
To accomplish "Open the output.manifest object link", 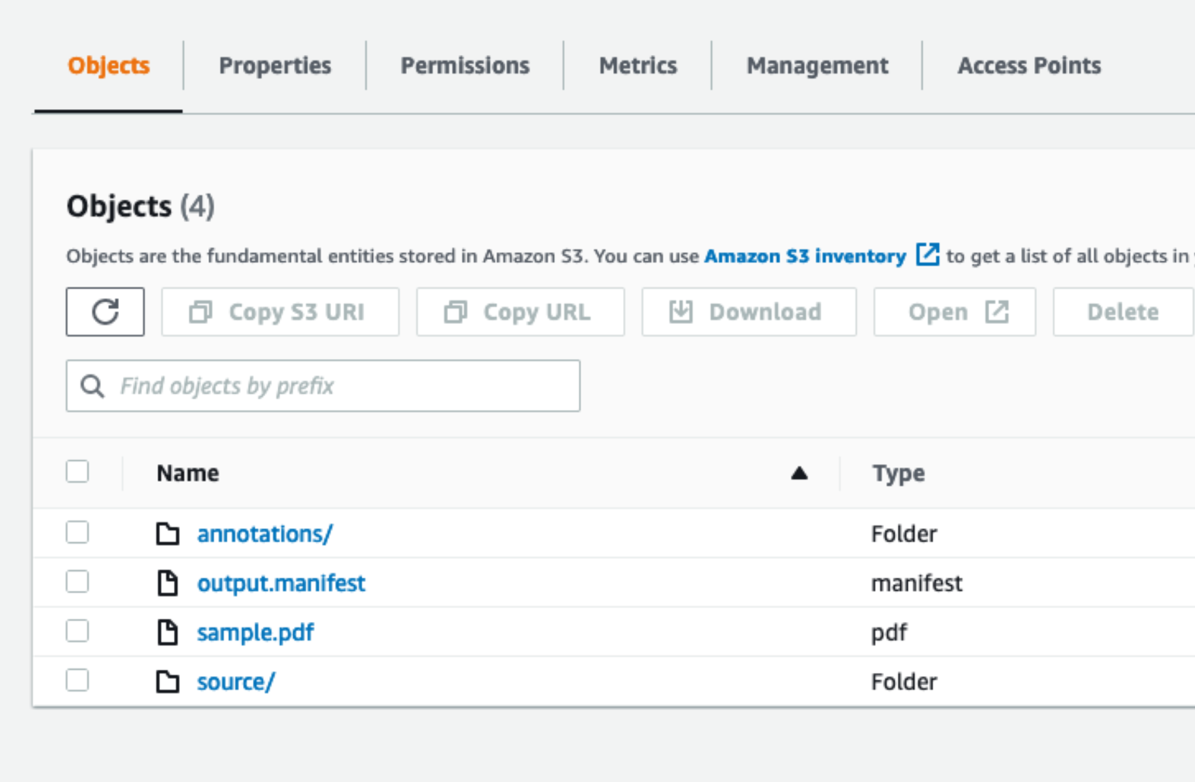I will pyautogui.click(x=281, y=583).
